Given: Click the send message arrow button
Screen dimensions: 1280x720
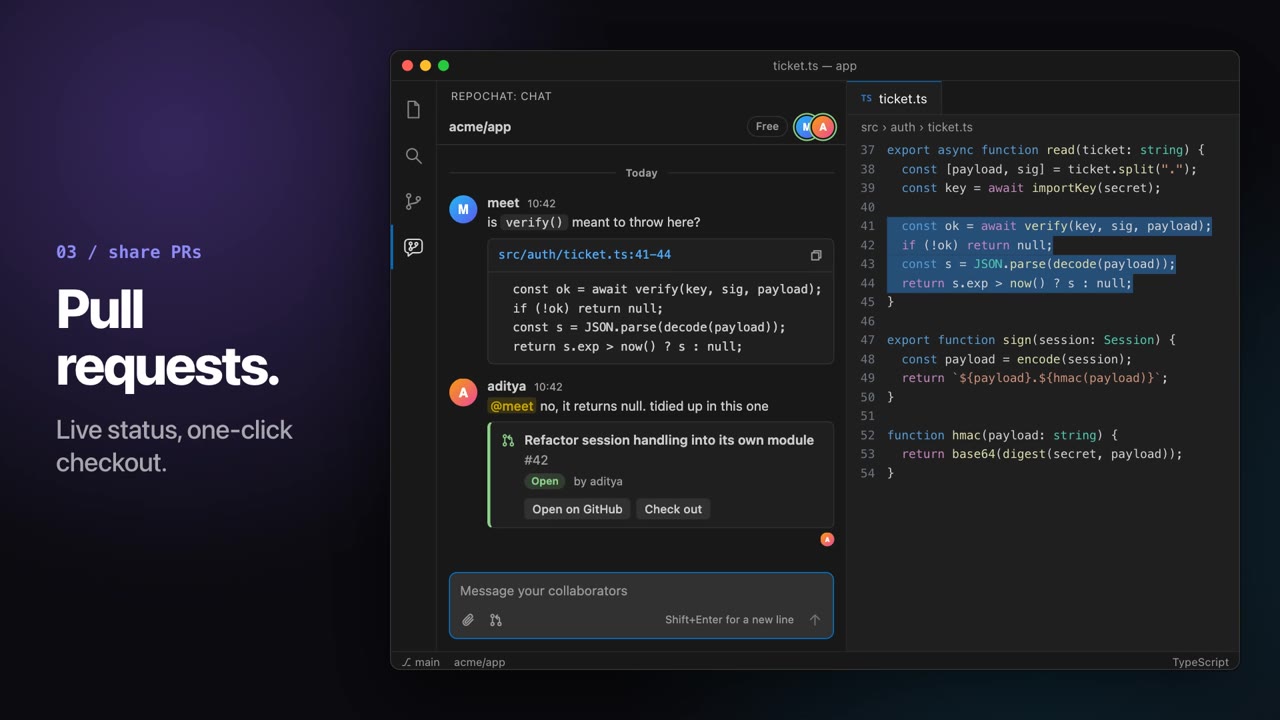Looking at the screenshot, I should 815,620.
